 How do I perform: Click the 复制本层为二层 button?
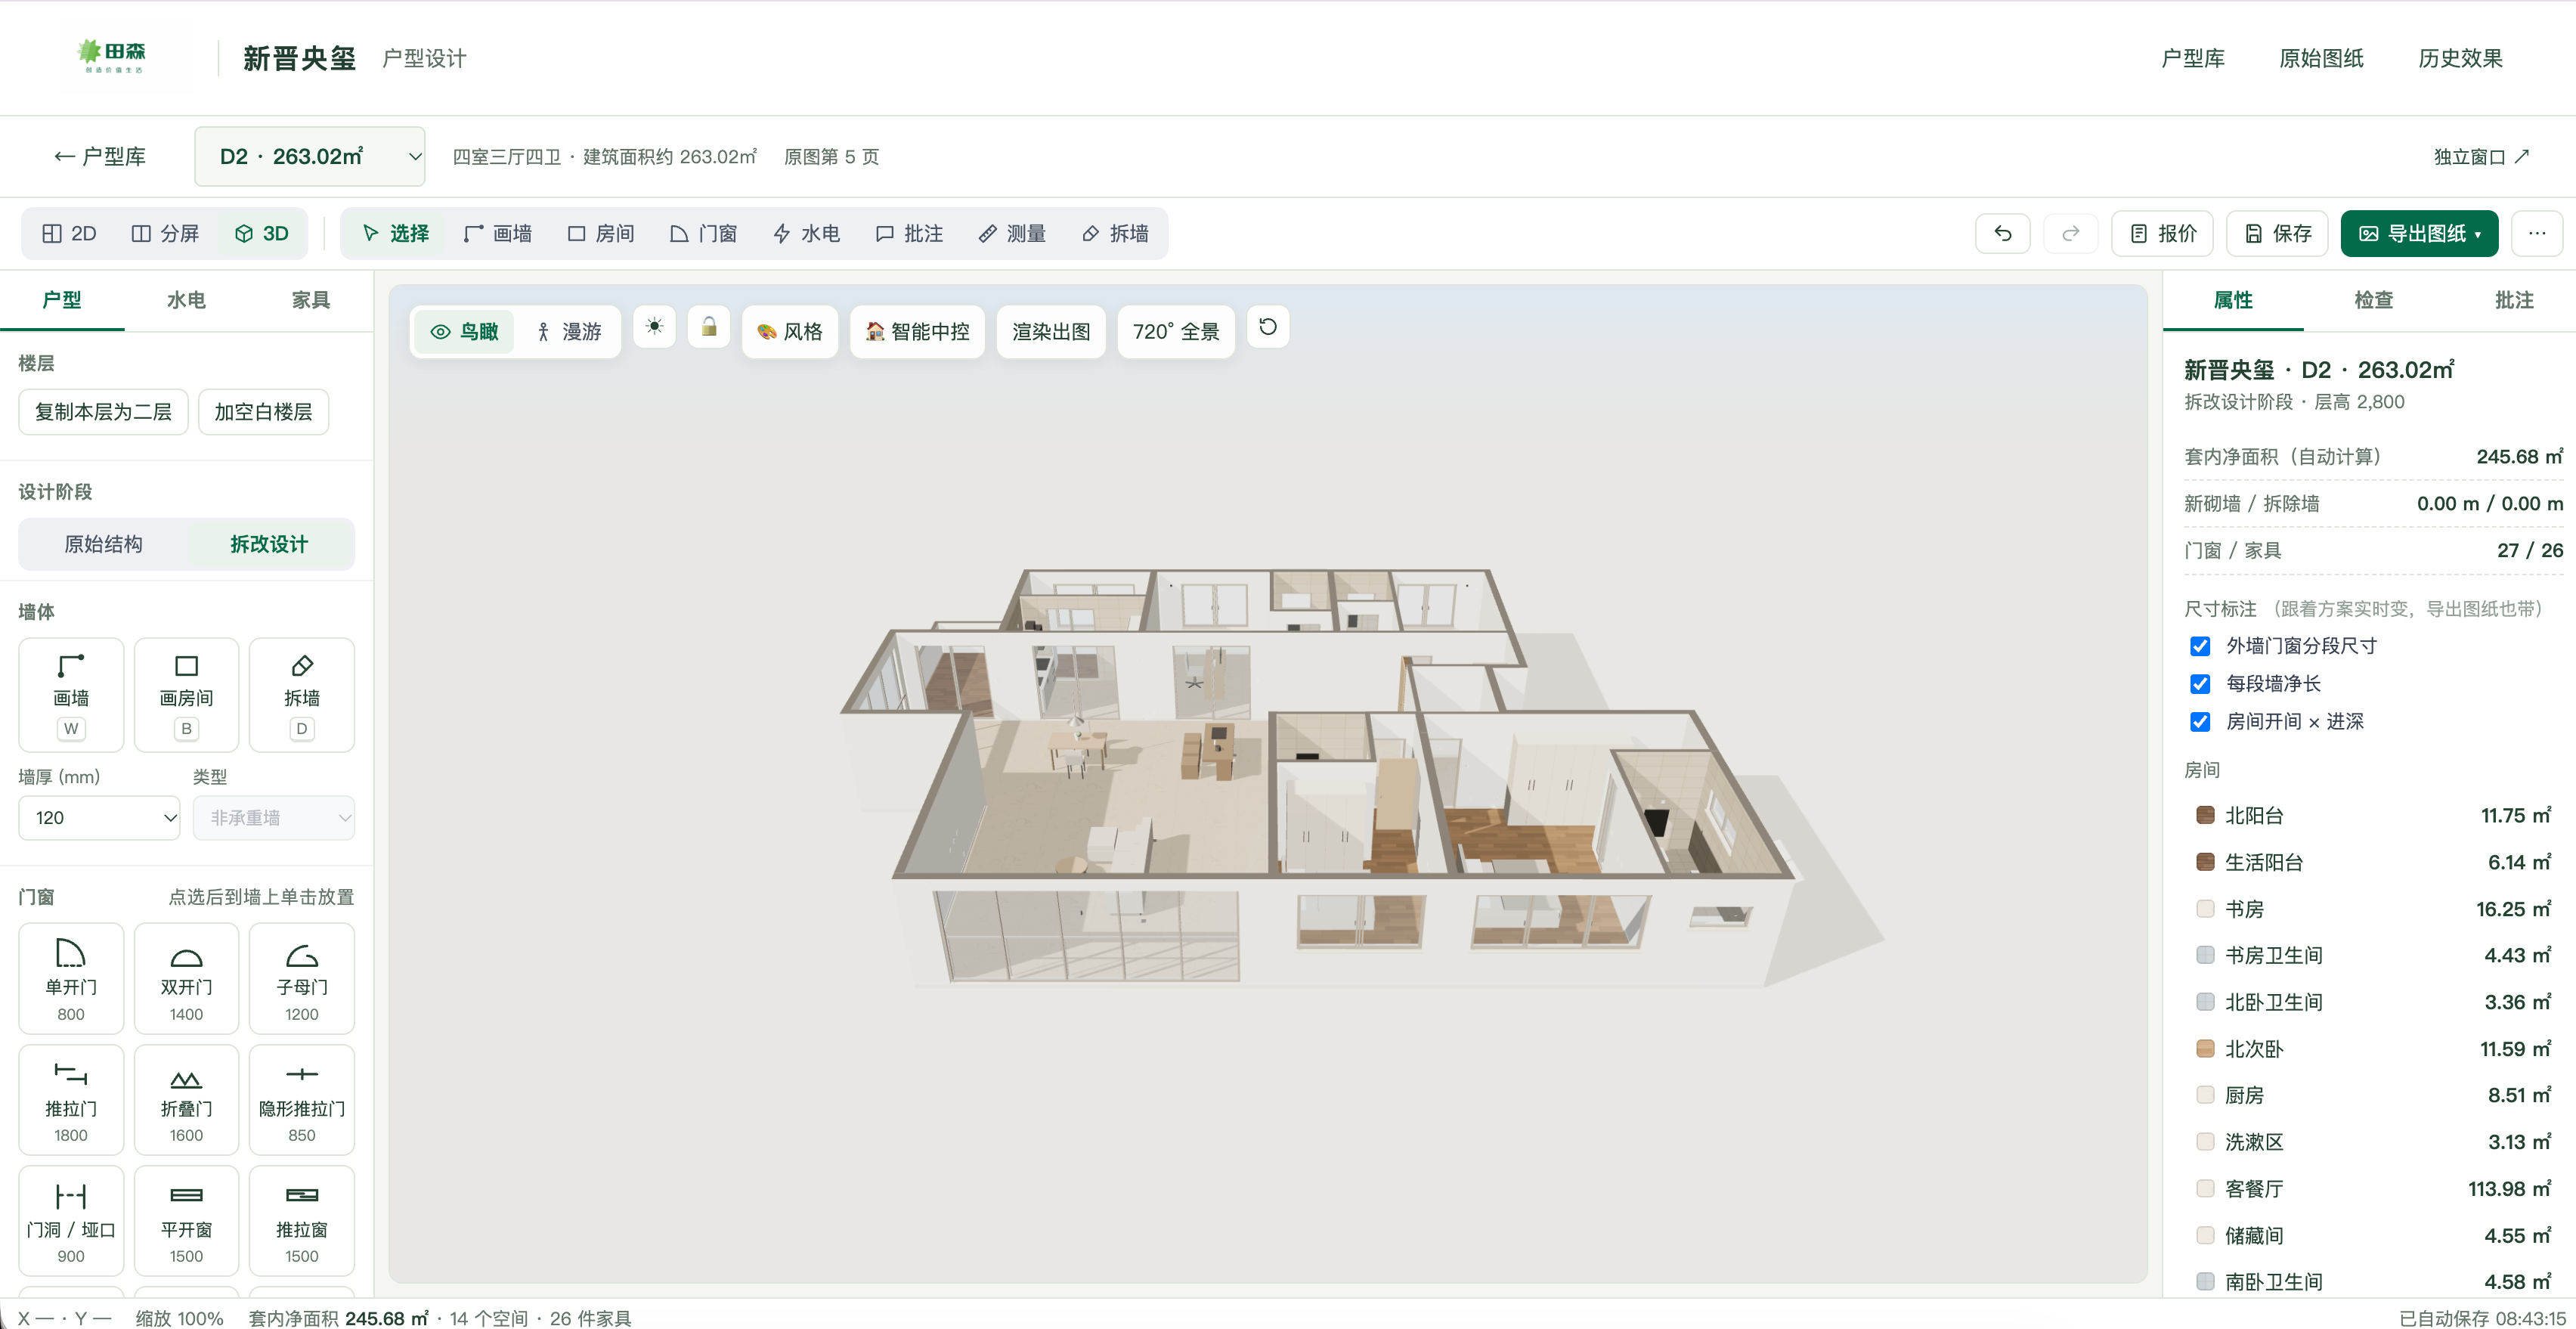[x=103, y=412]
